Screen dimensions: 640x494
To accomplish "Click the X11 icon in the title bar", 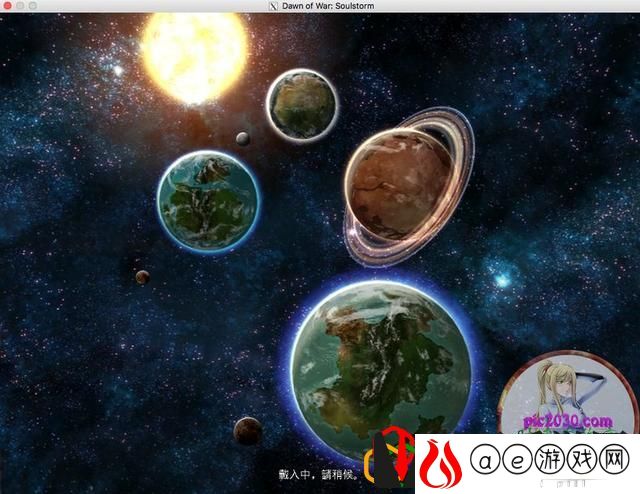I will 274,6.
